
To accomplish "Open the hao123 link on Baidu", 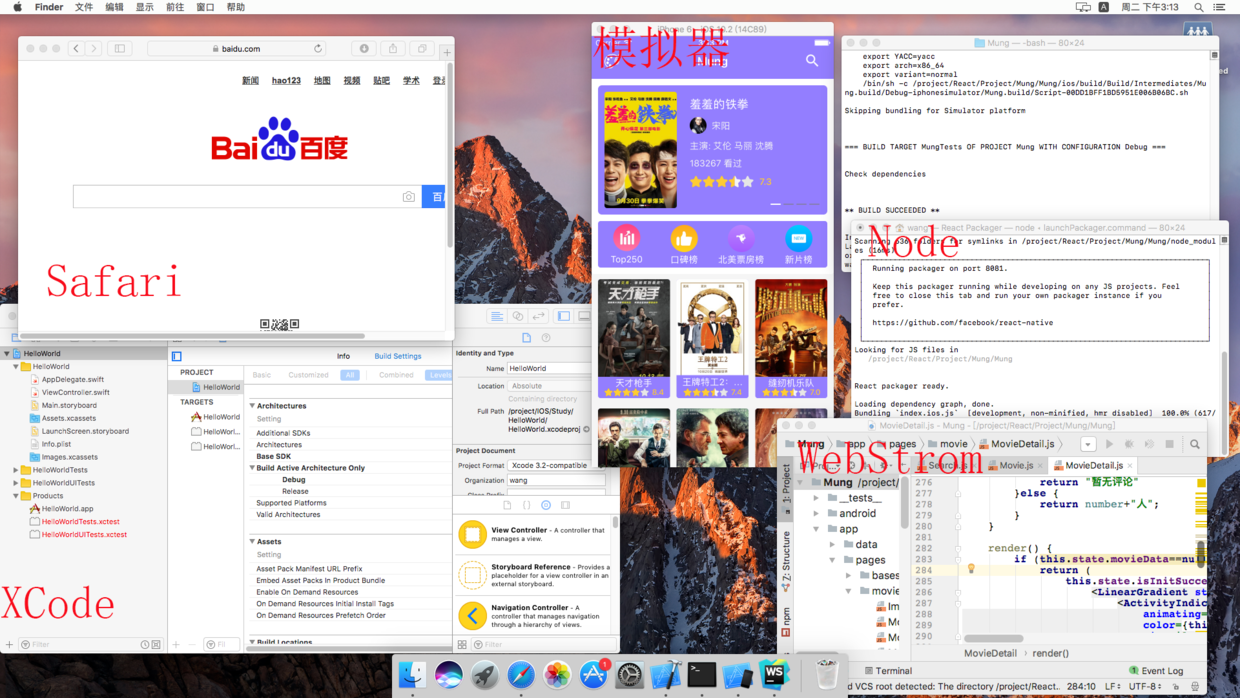I will (288, 80).
